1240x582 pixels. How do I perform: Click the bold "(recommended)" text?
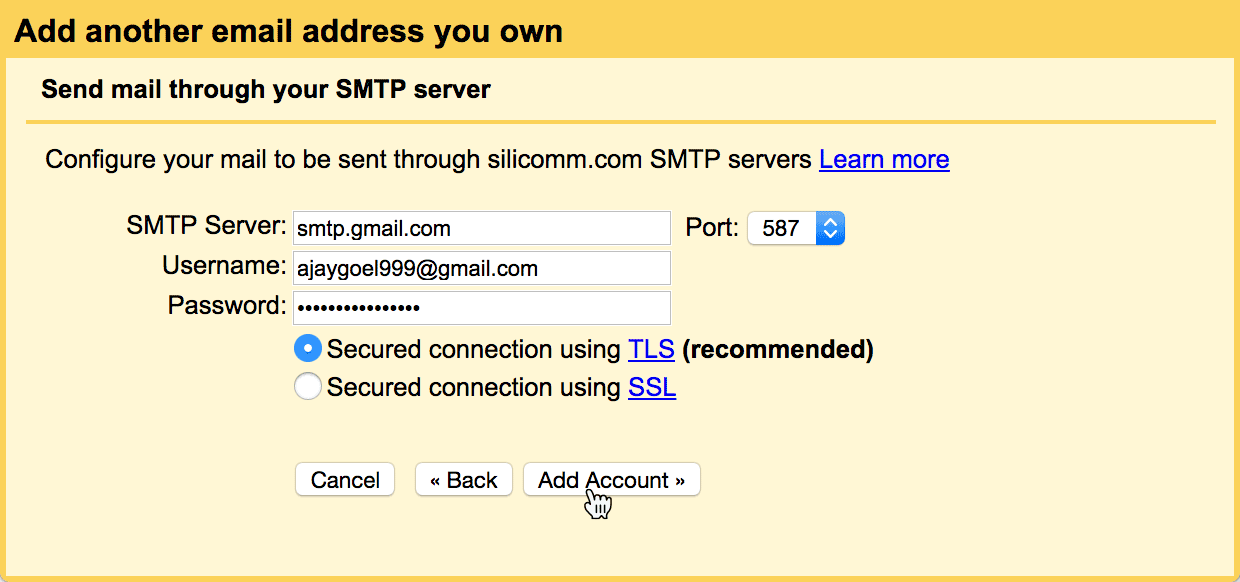(x=778, y=349)
